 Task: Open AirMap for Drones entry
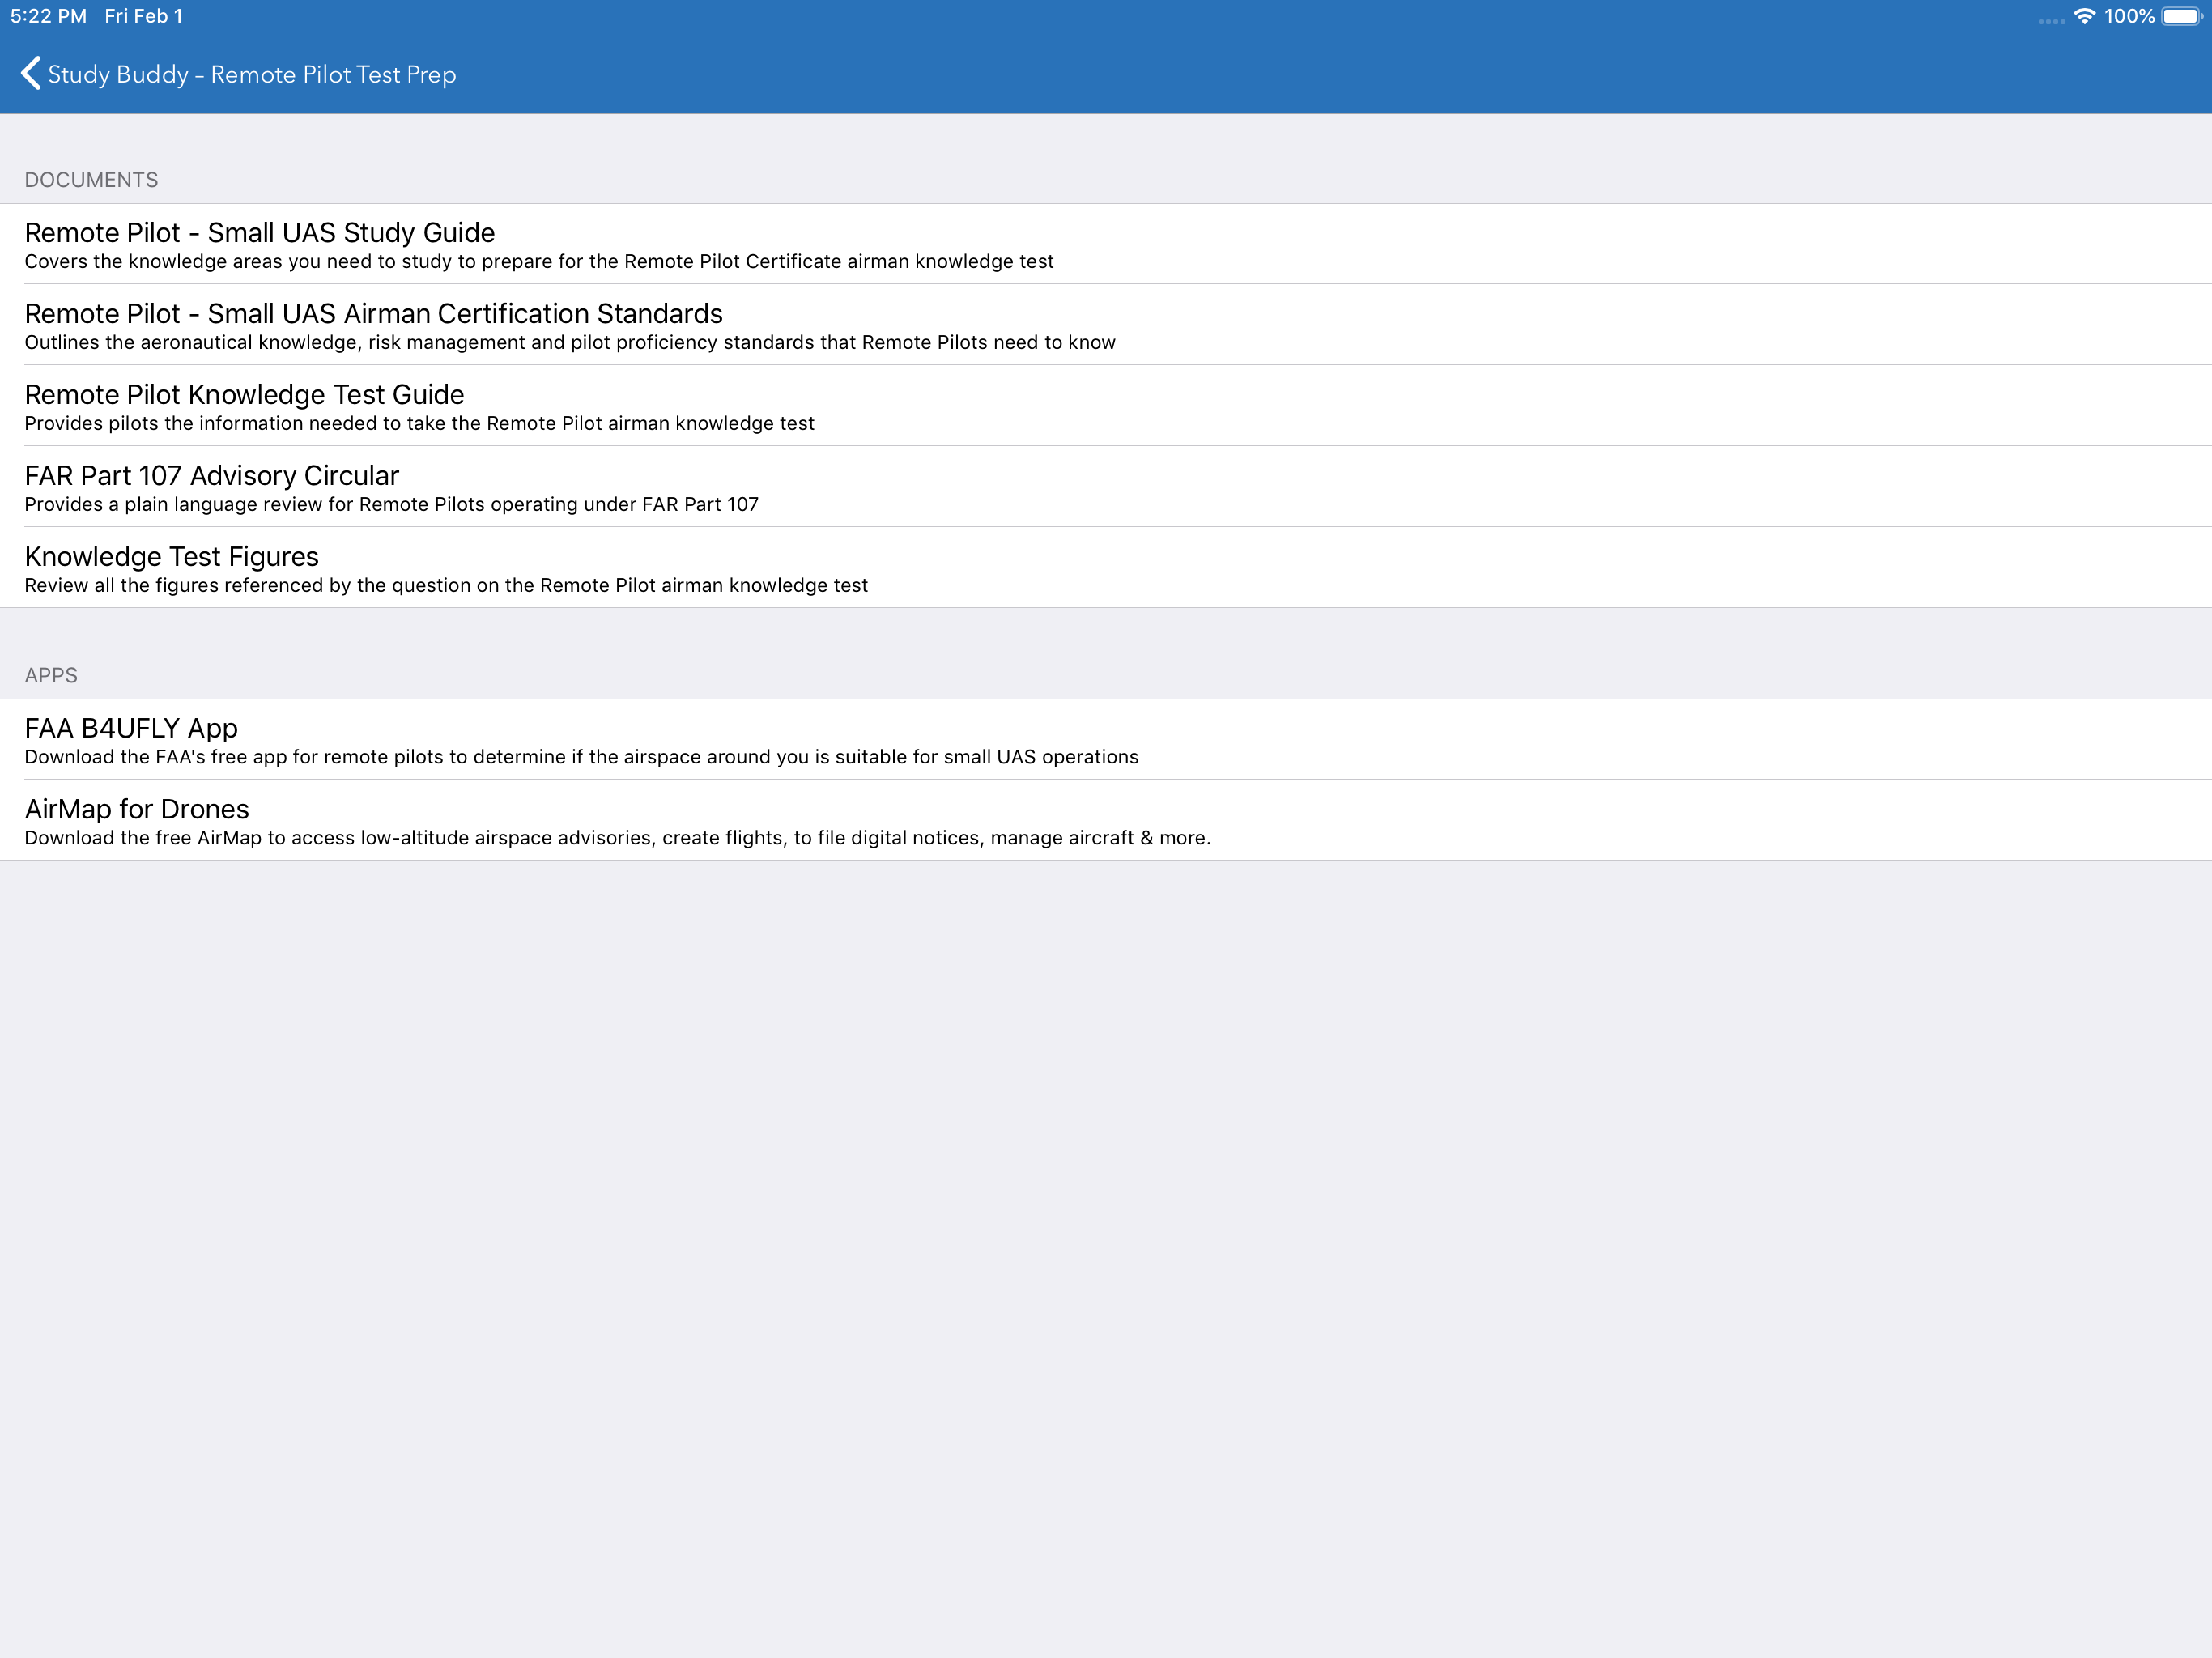point(1106,821)
